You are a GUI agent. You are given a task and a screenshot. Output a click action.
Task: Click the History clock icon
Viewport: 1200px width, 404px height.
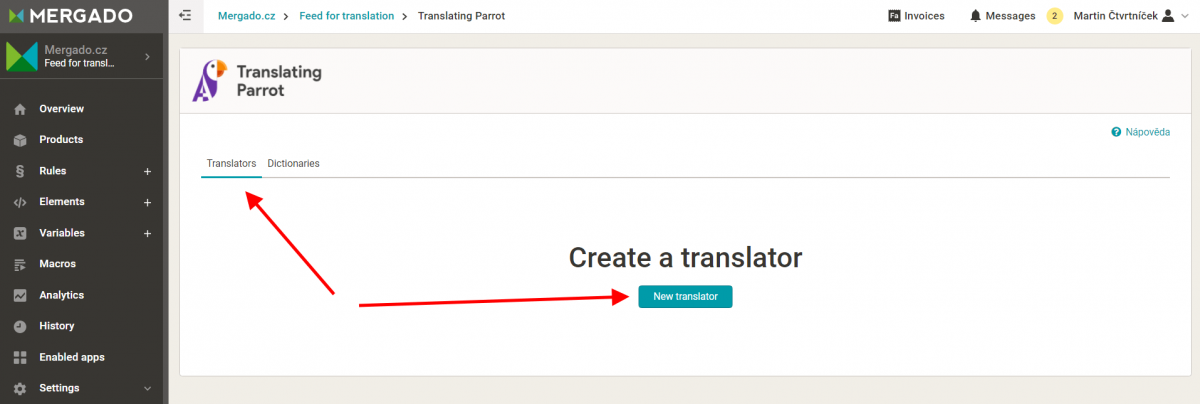click(x=20, y=327)
